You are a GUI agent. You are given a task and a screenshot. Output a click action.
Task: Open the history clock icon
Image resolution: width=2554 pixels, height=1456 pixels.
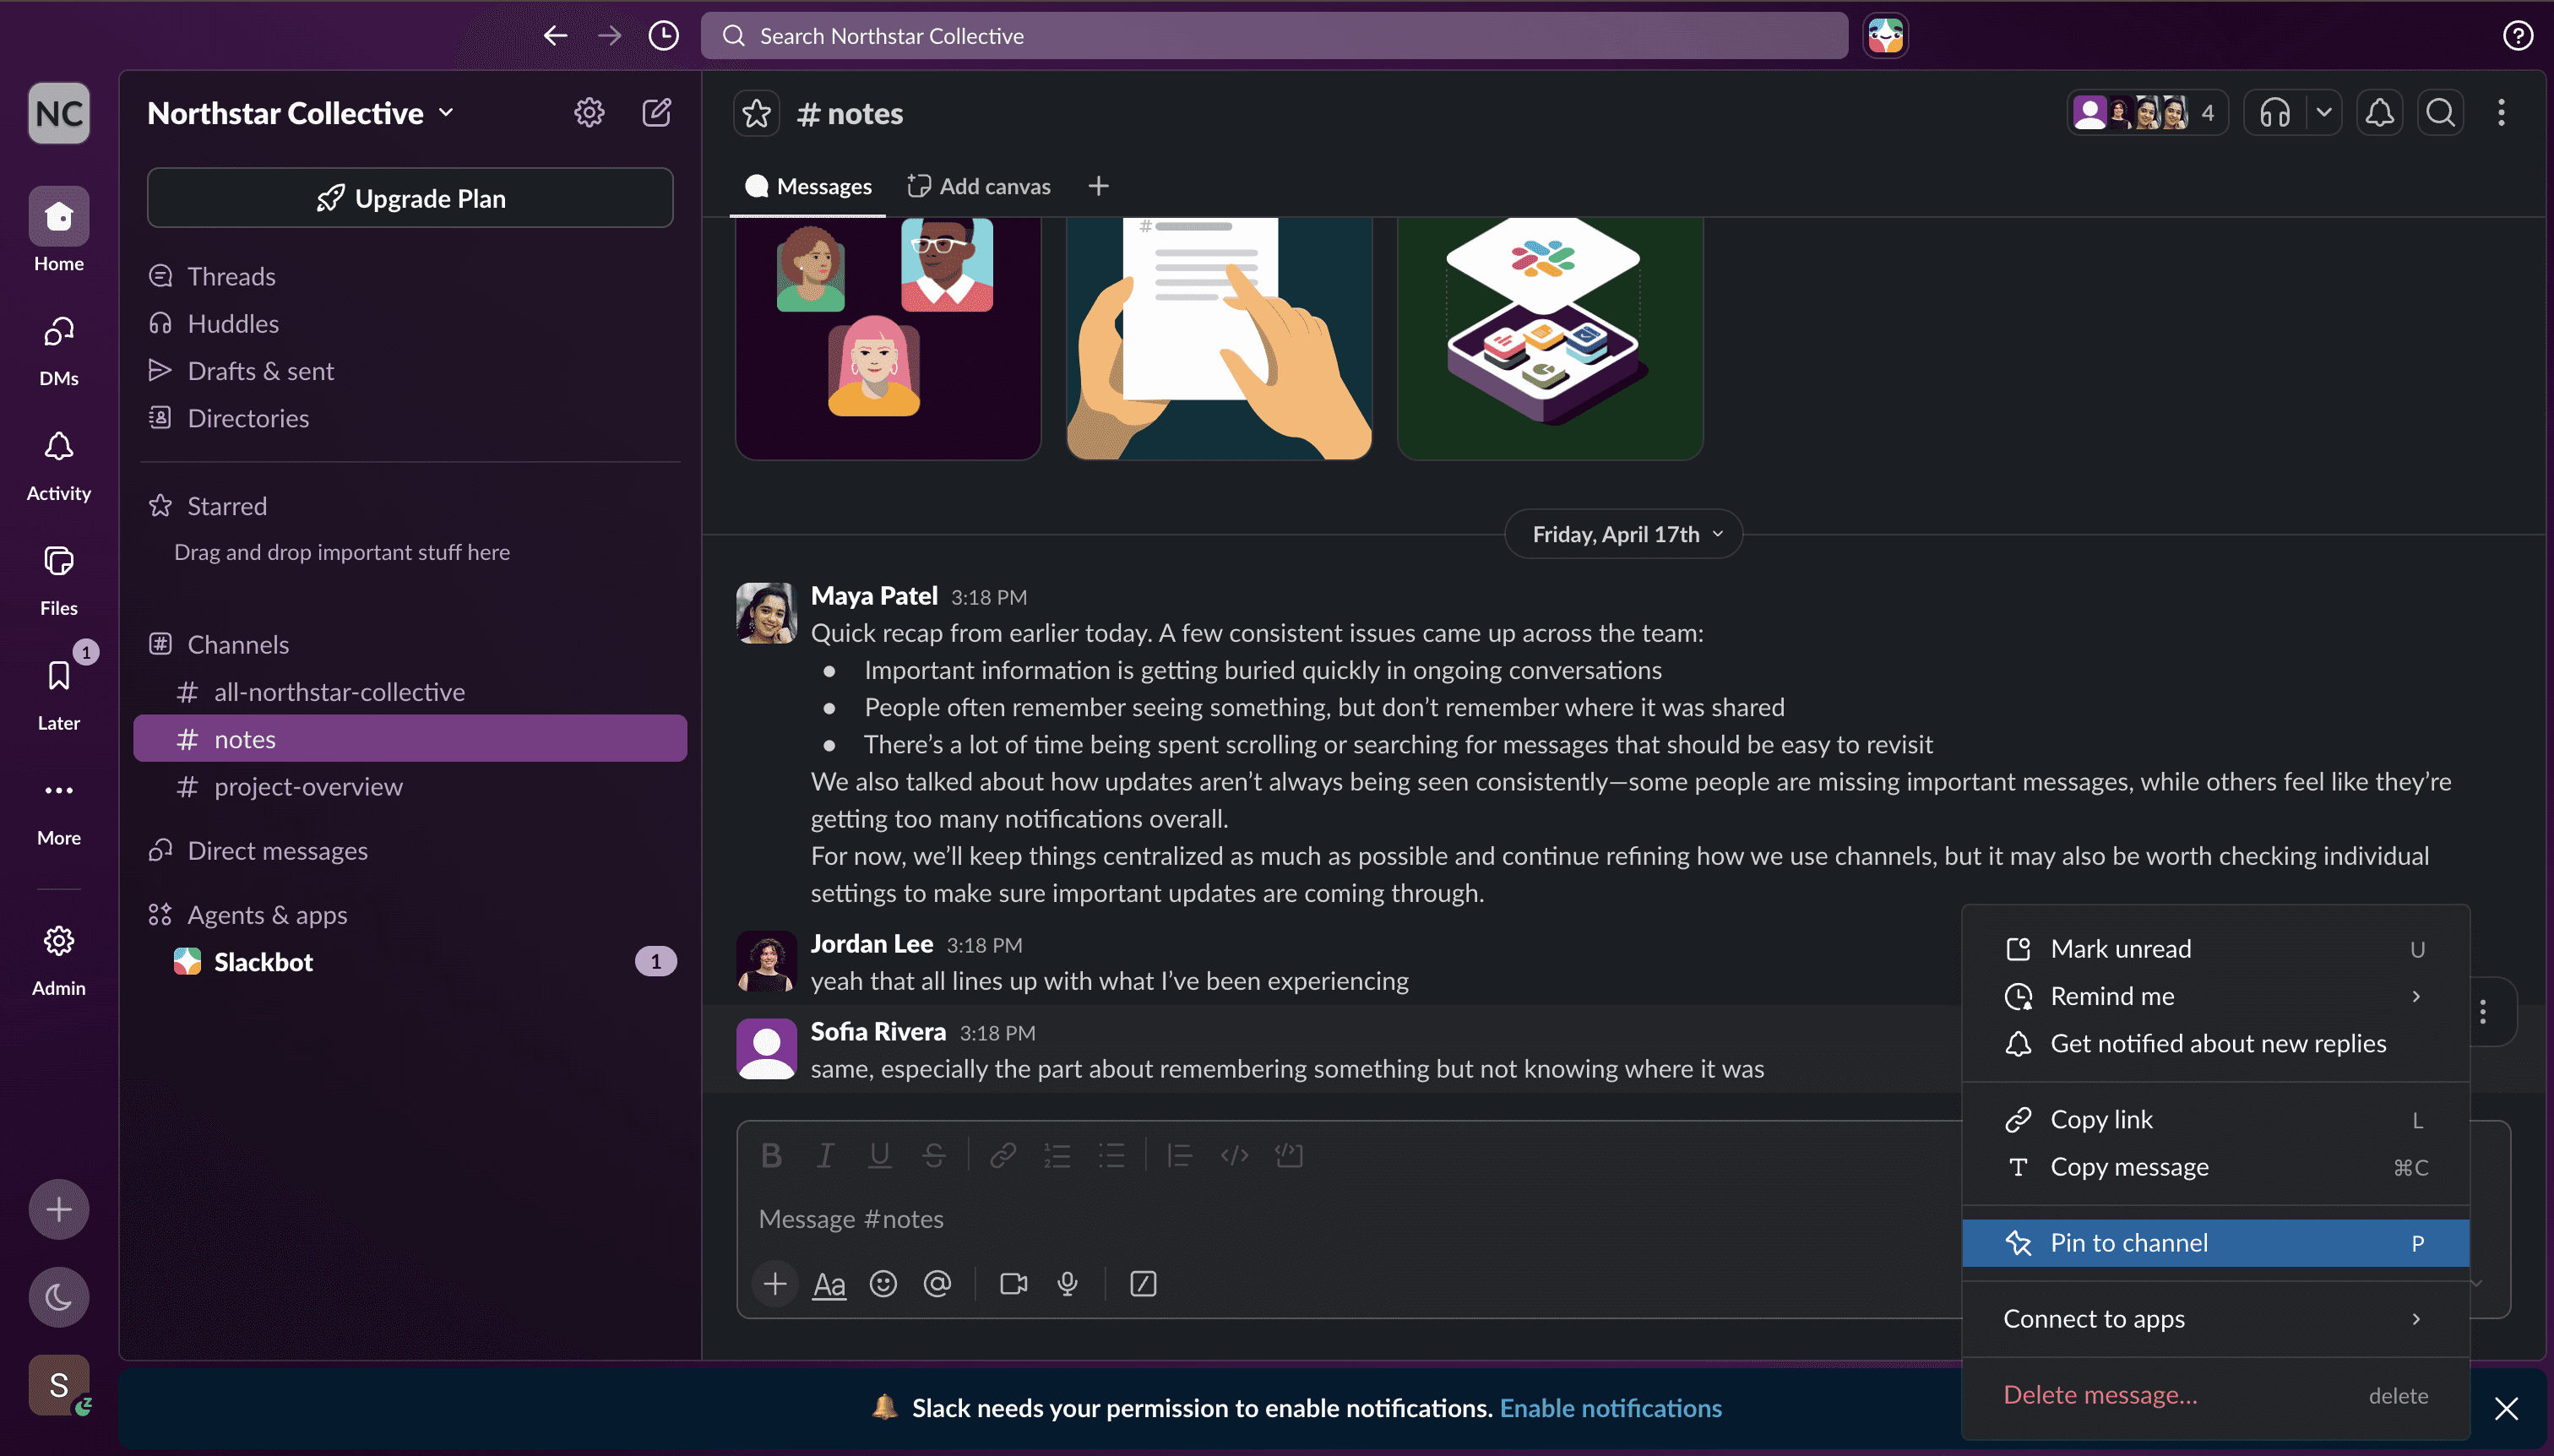(x=663, y=36)
